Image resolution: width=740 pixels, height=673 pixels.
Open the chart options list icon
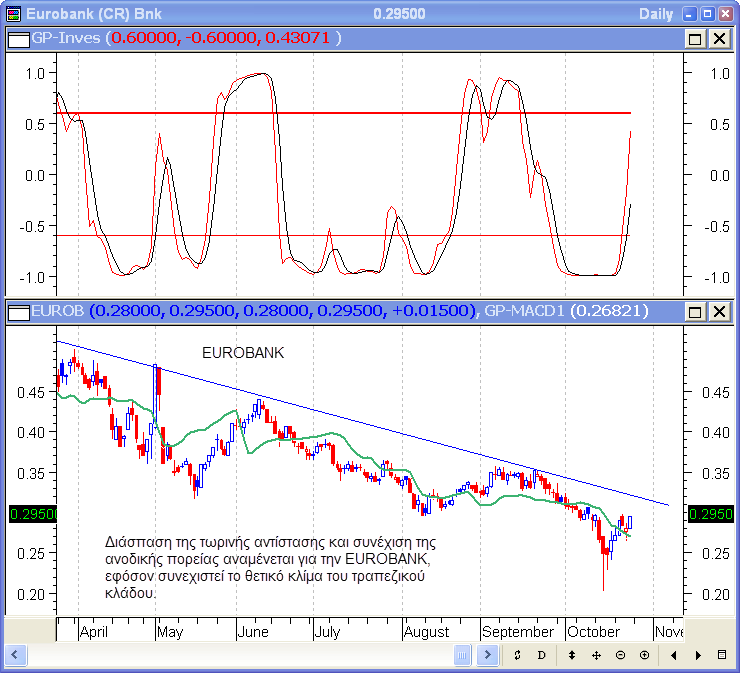pyautogui.click(x=722, y=655)
